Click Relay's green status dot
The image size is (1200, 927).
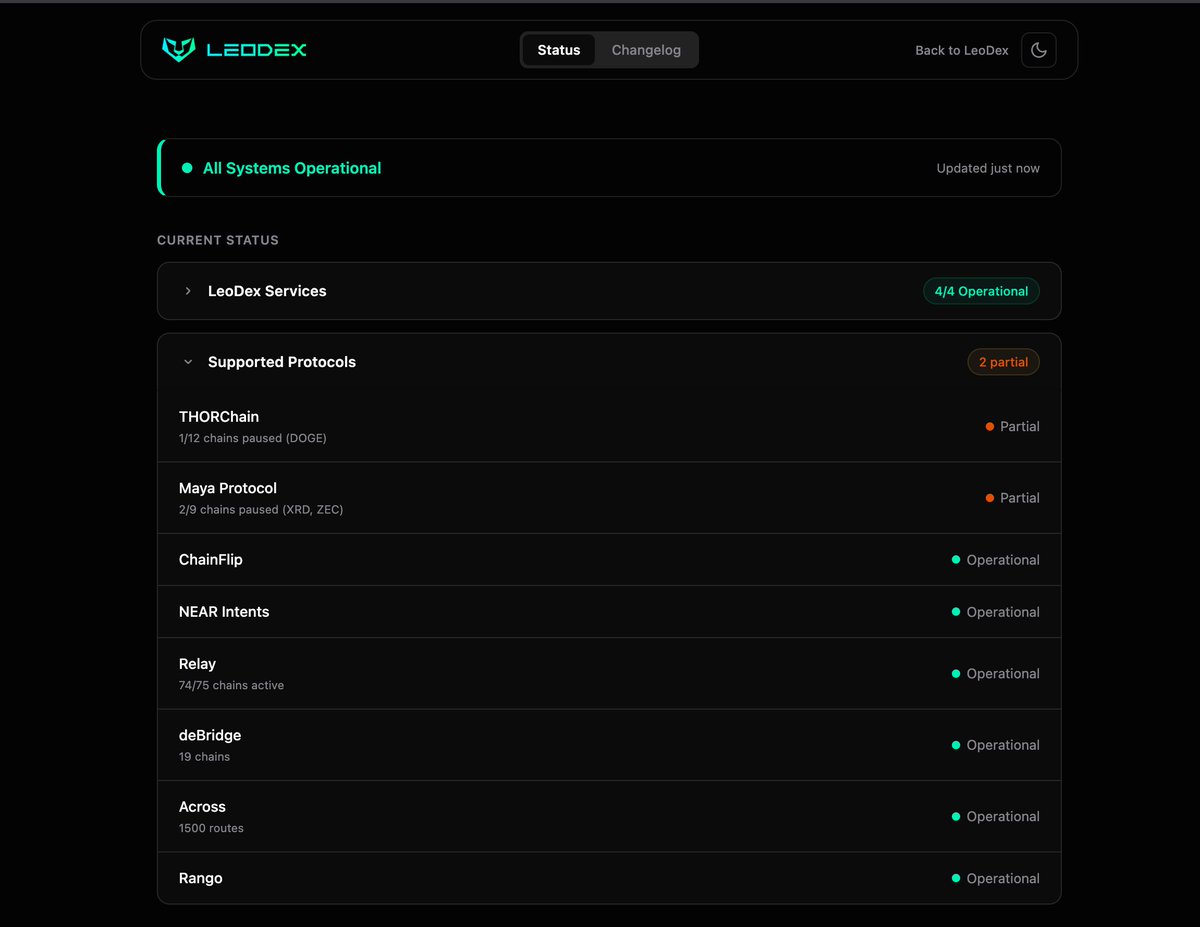pyautogui.click(x=956, y=674)
